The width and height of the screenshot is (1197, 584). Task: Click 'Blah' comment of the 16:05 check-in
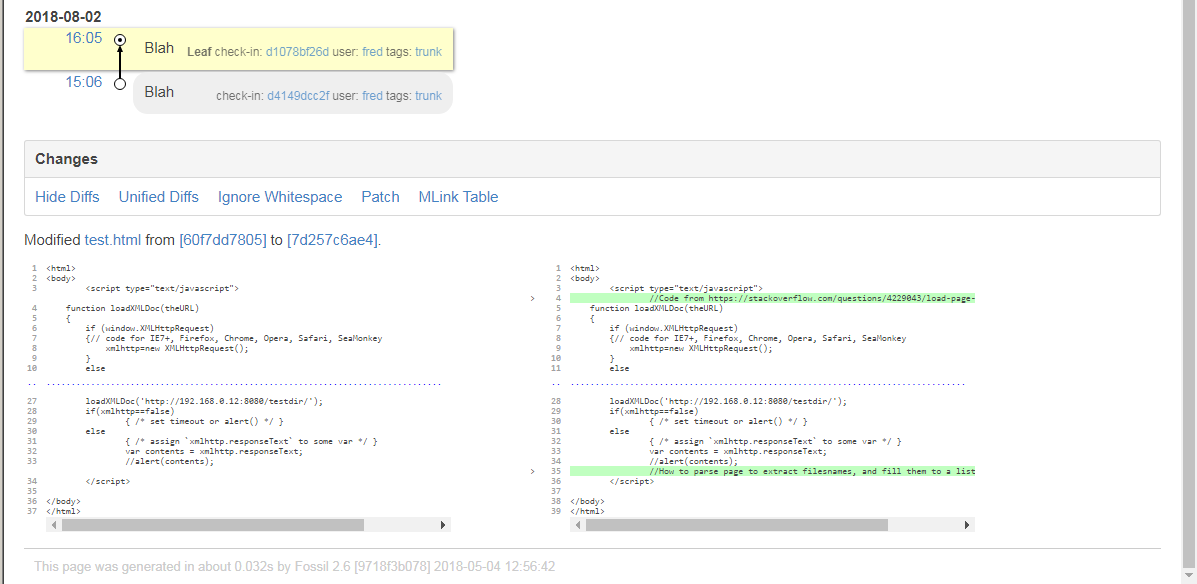[159, 47]
